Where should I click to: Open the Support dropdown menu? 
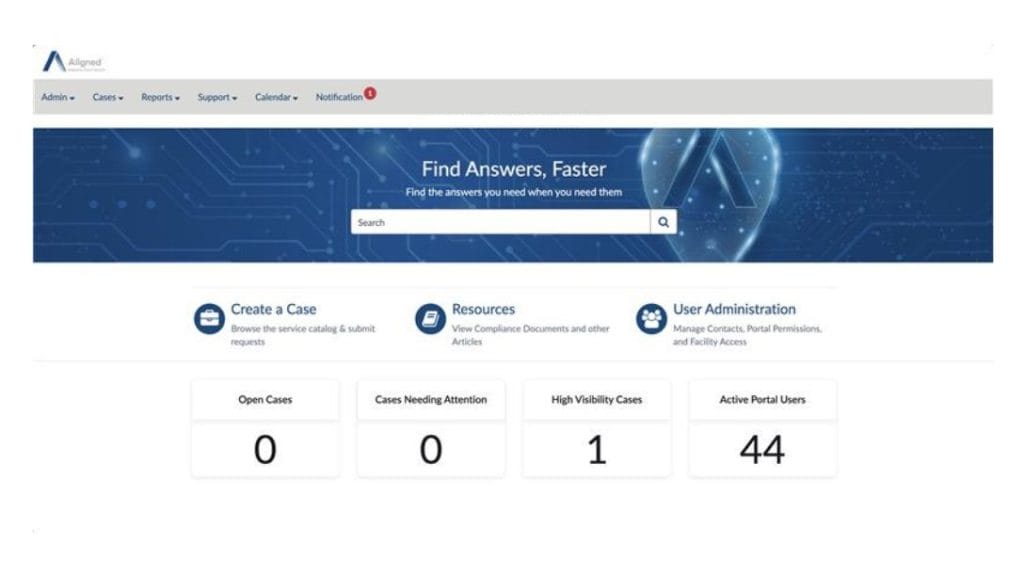pyautogui.click(x=217, y=97)
